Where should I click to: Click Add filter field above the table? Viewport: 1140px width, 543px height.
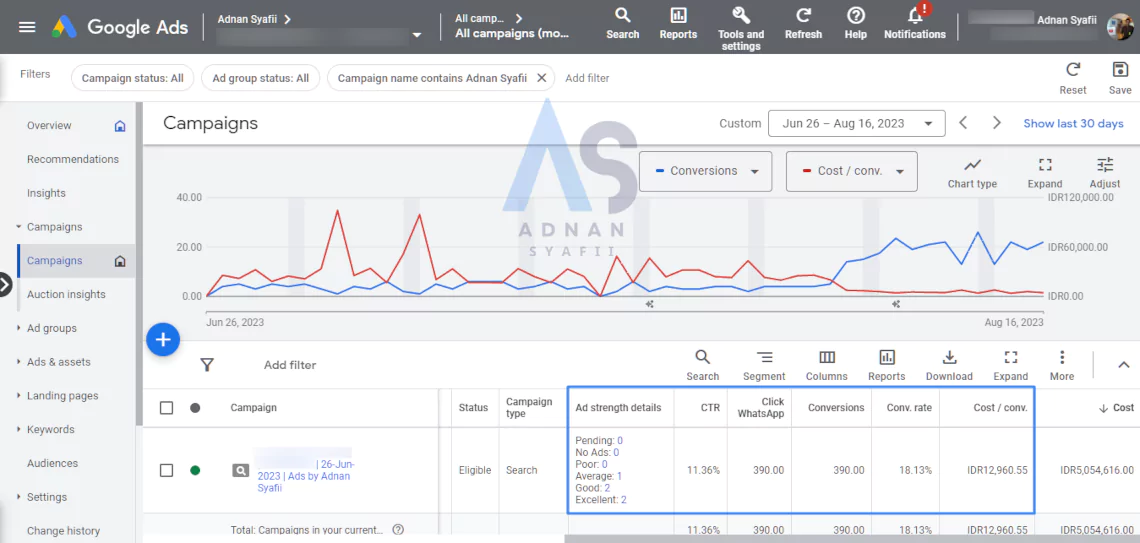coord(290,365)
